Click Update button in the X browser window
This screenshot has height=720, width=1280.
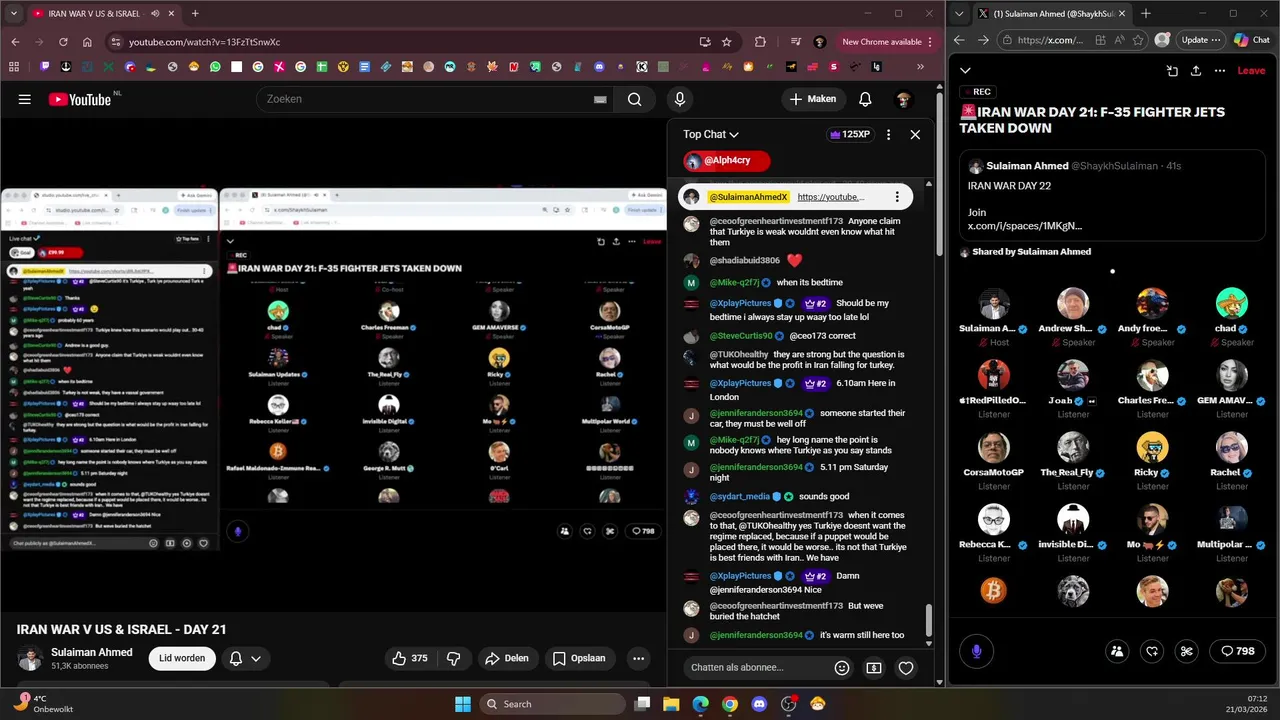pyautogui.click(x=1201, y=40)
